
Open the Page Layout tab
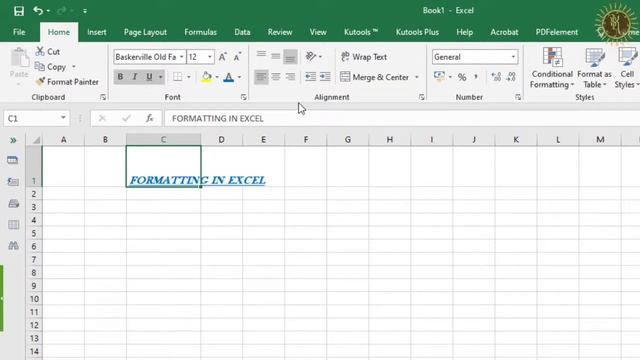point(145,32)
